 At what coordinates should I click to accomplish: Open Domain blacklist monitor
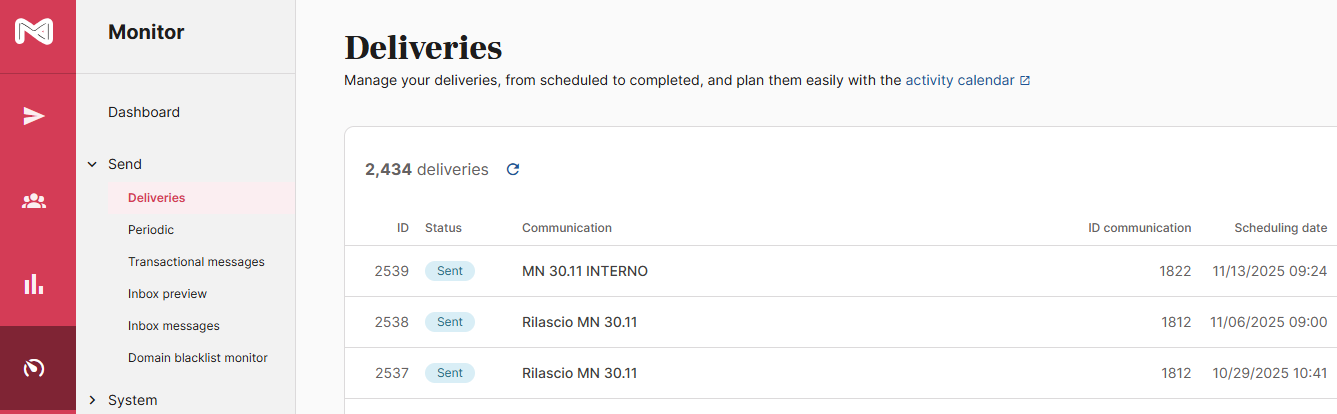(197, 358)
